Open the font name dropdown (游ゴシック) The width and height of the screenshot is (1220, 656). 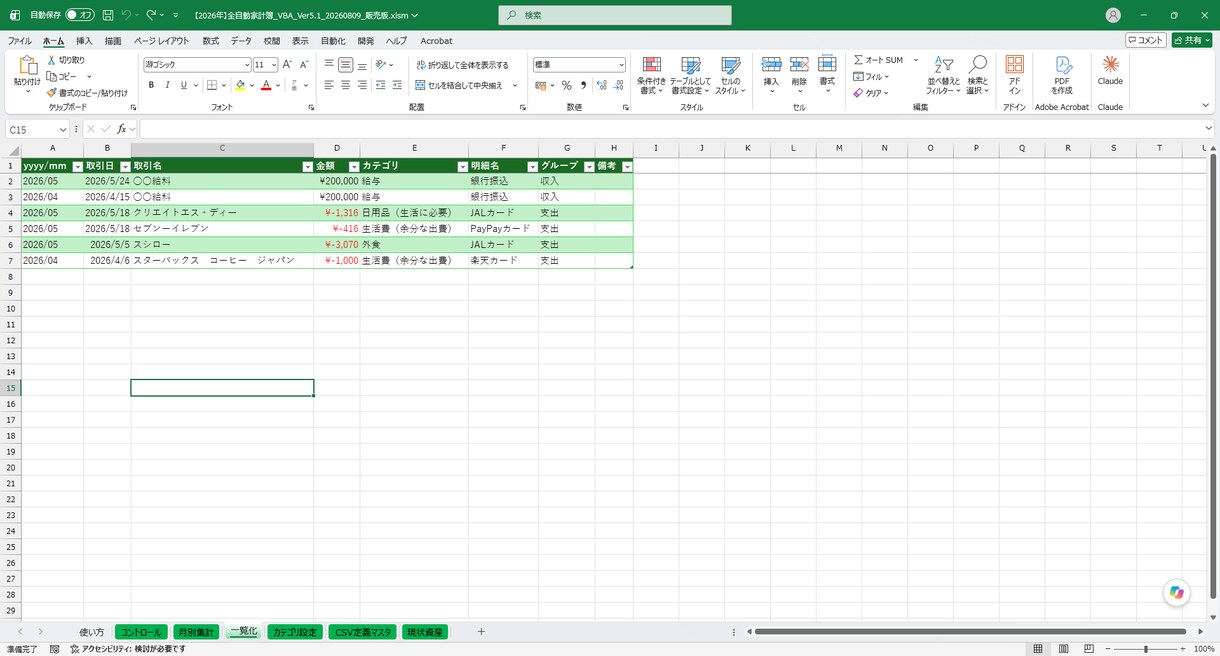point(246,64)
